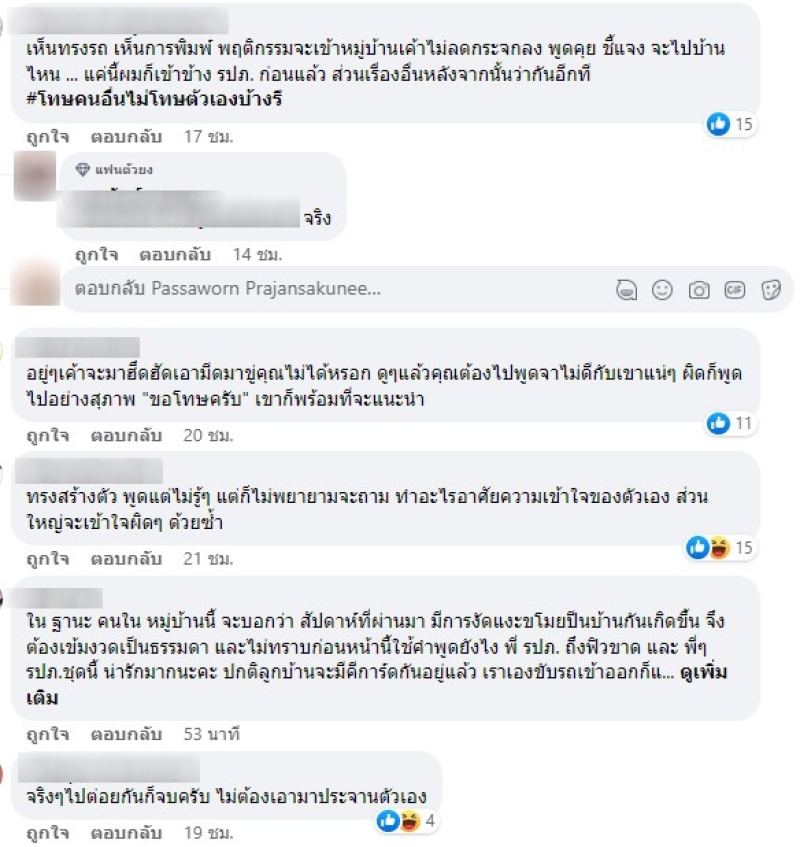
Task: Like the comment posted 17 ชม. ago
Action: pos(48,137)
